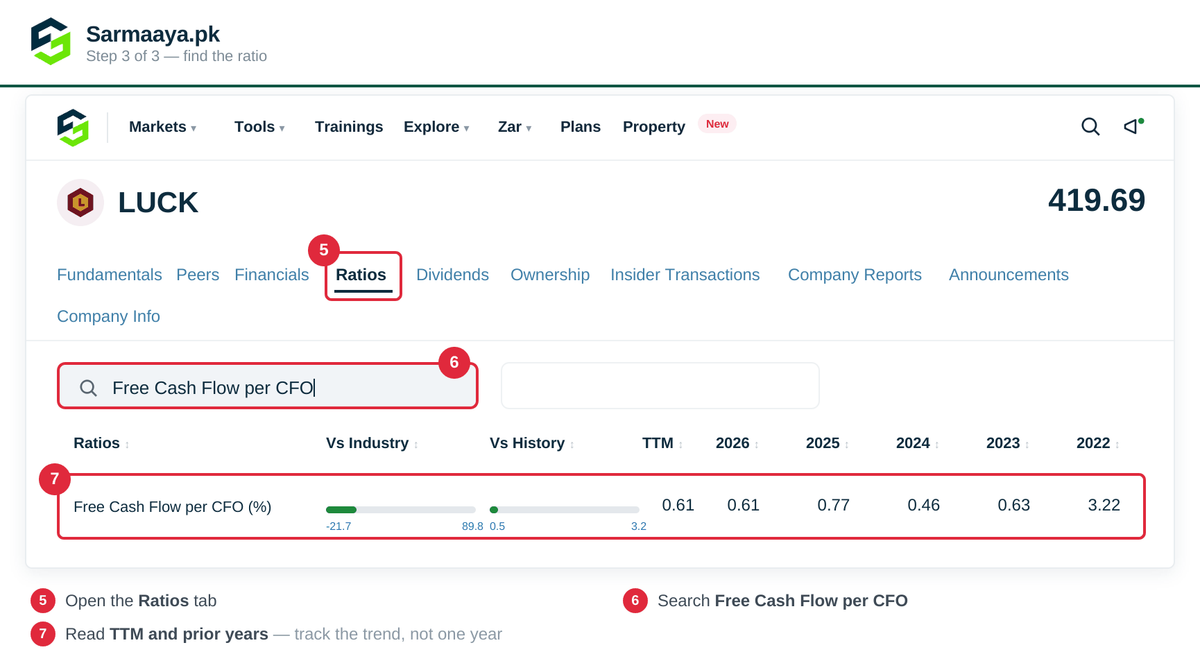Sort by the Ratios column arrow
Screen dimensions: 1200x652
tap(127, 444)
